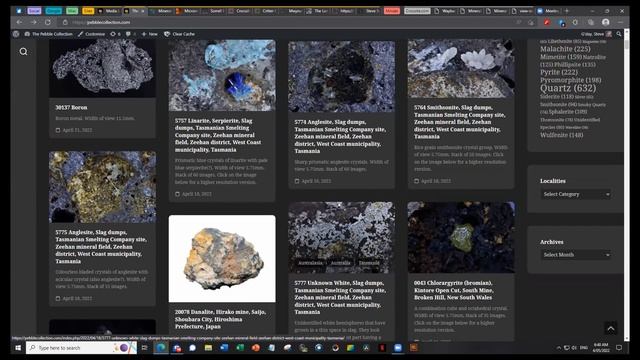The image size is (640, 360).
Task: Open the comments bubble in admin bar
Action: pos(131,34)
